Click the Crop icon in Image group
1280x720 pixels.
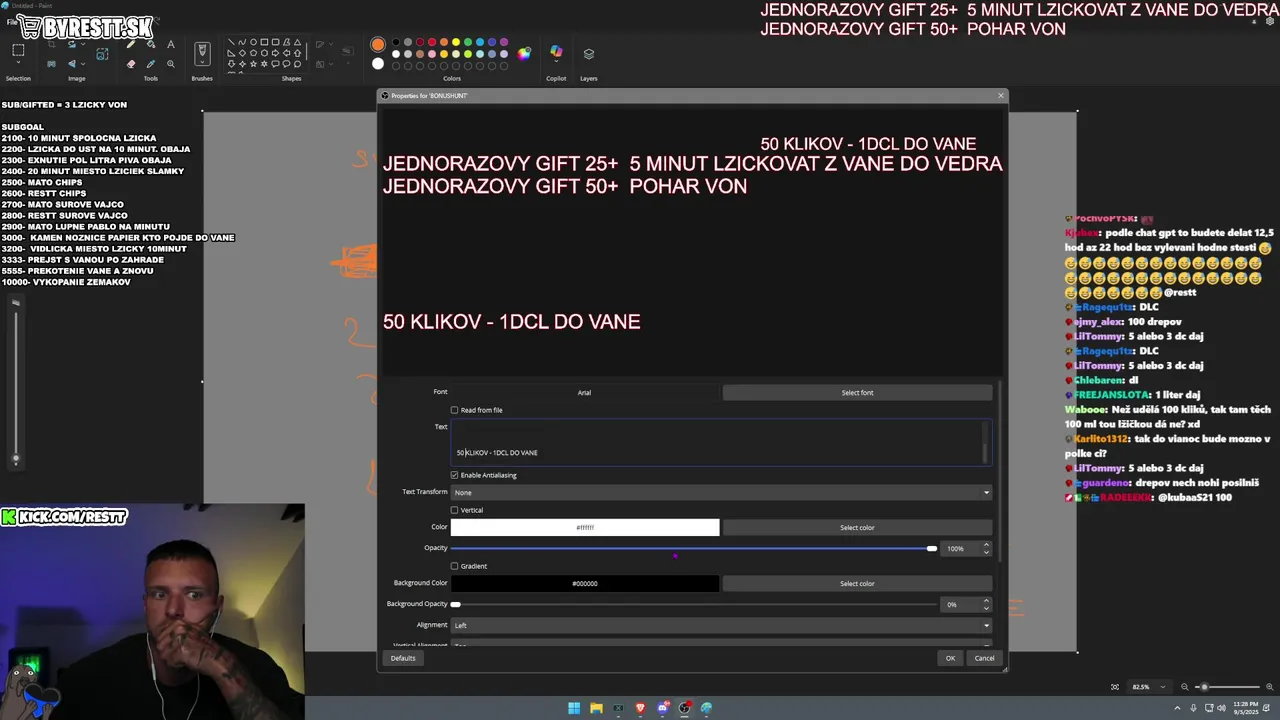pos(51,45)
